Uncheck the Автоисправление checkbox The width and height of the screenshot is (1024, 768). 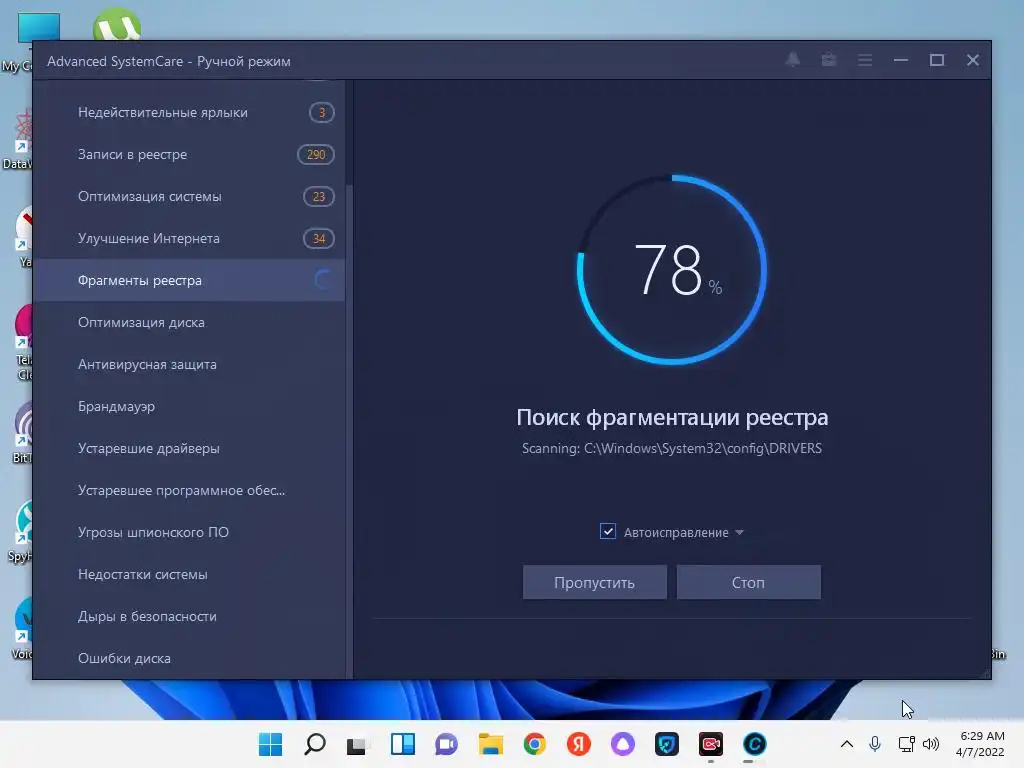(607, 531)
